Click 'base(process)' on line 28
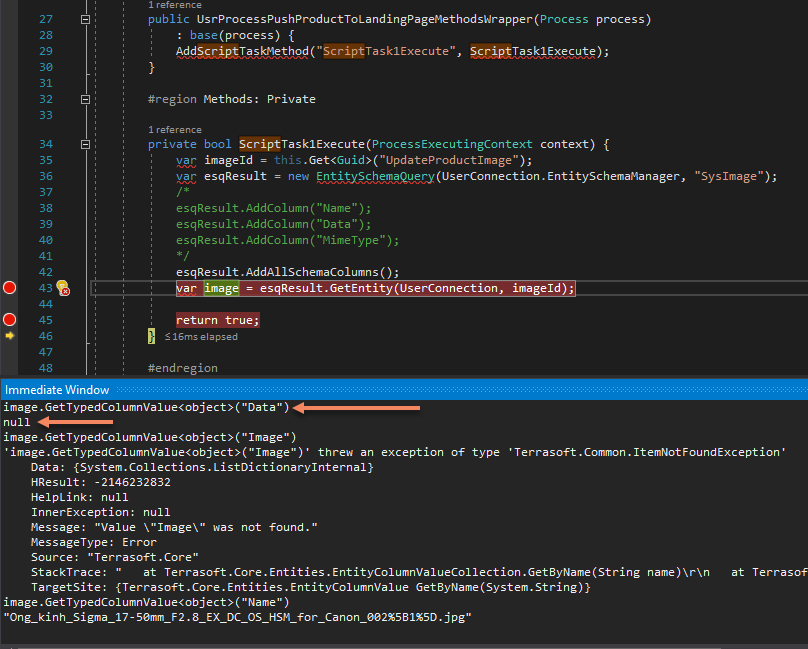The width and height of the screenshot is (808, 649). coord(235,36)
